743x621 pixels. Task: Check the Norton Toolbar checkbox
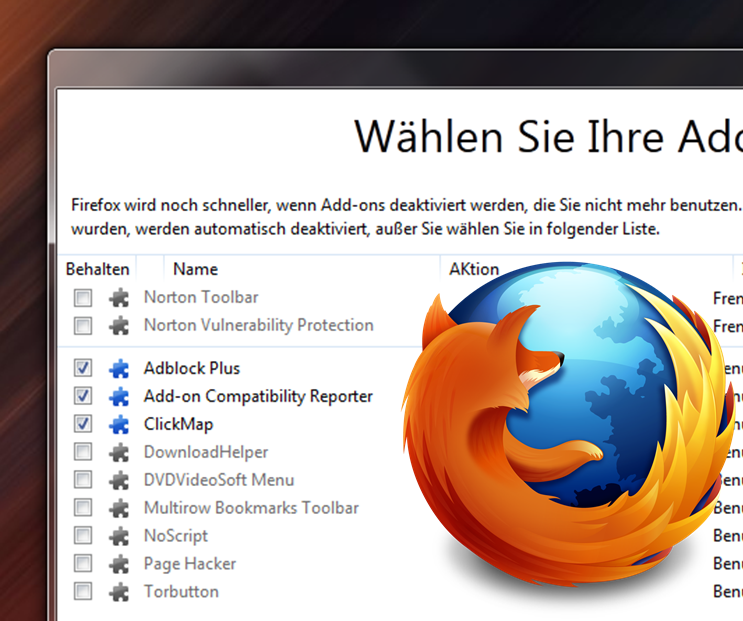coord(83,298)
